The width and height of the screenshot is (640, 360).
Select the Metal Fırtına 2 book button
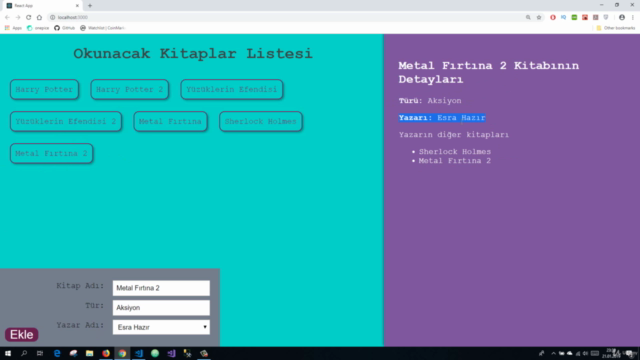(51, 153)
